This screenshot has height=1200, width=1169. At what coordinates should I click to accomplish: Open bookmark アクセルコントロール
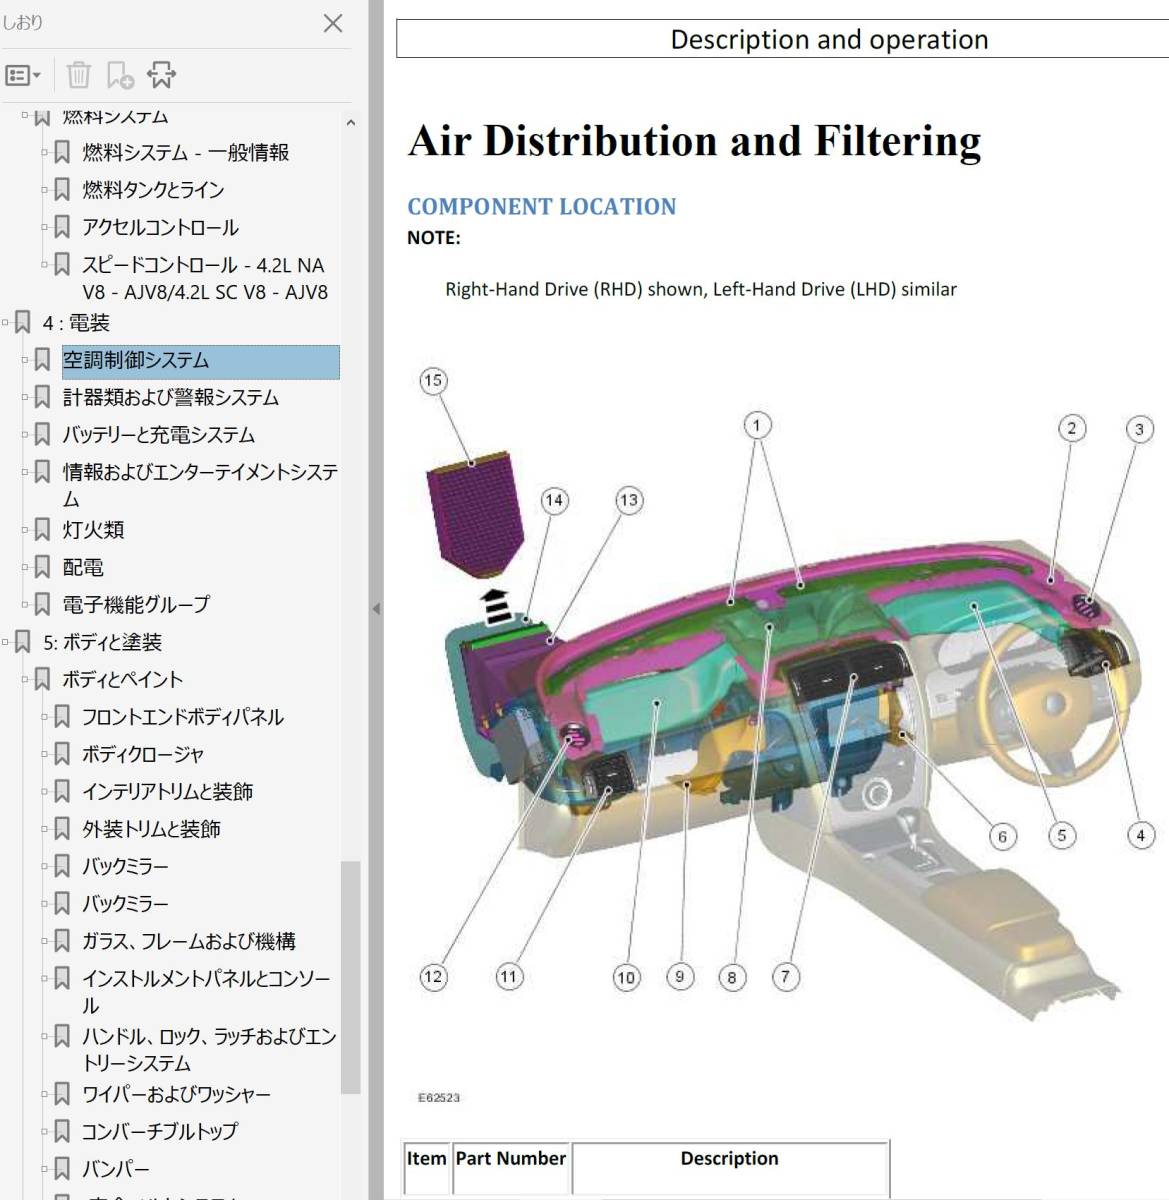click(x=160, y=227)
